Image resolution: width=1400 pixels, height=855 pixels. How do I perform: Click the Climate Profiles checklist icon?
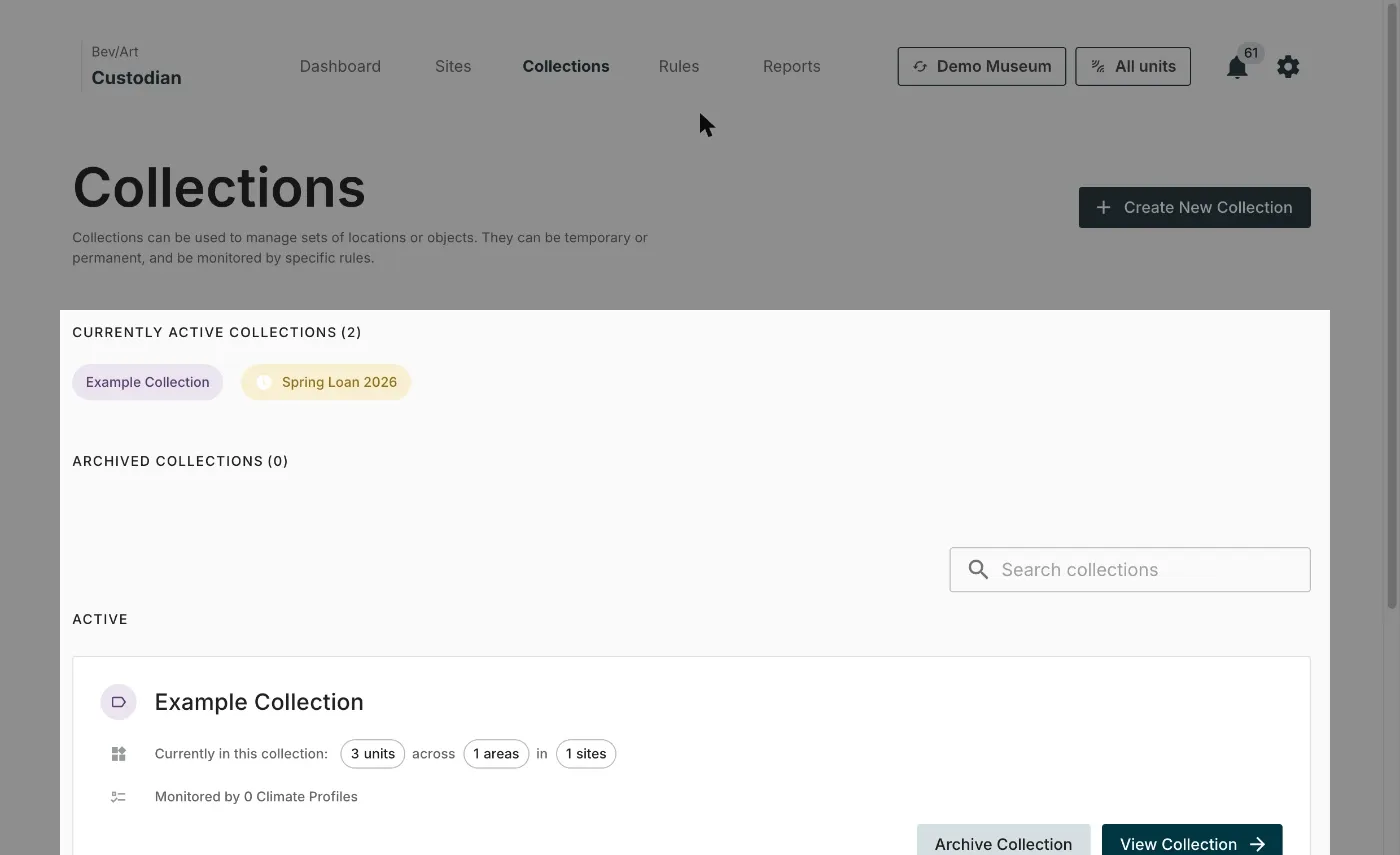pos(118,797)
